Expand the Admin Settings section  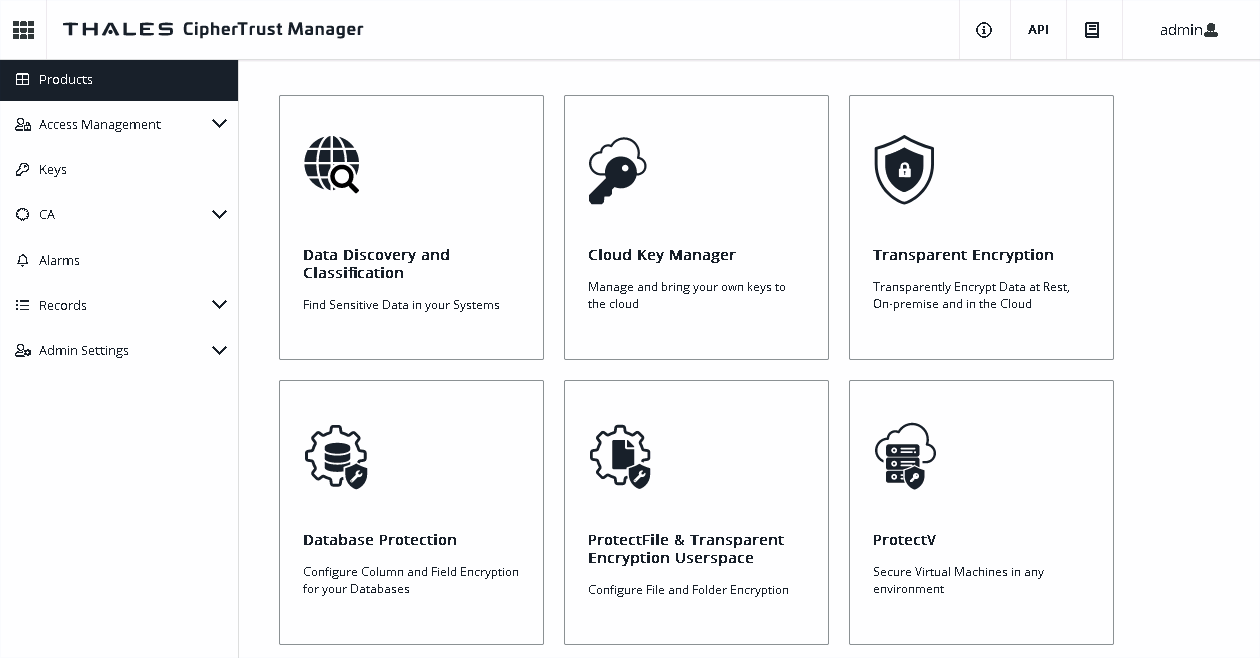coord(219,350)
